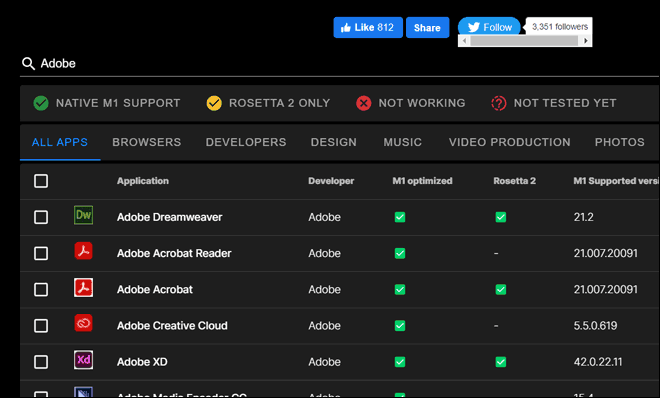Filter by NOT TESTED YET label
Image resolution: width=660 pixels, height=398 pixels.
point(565,103)
